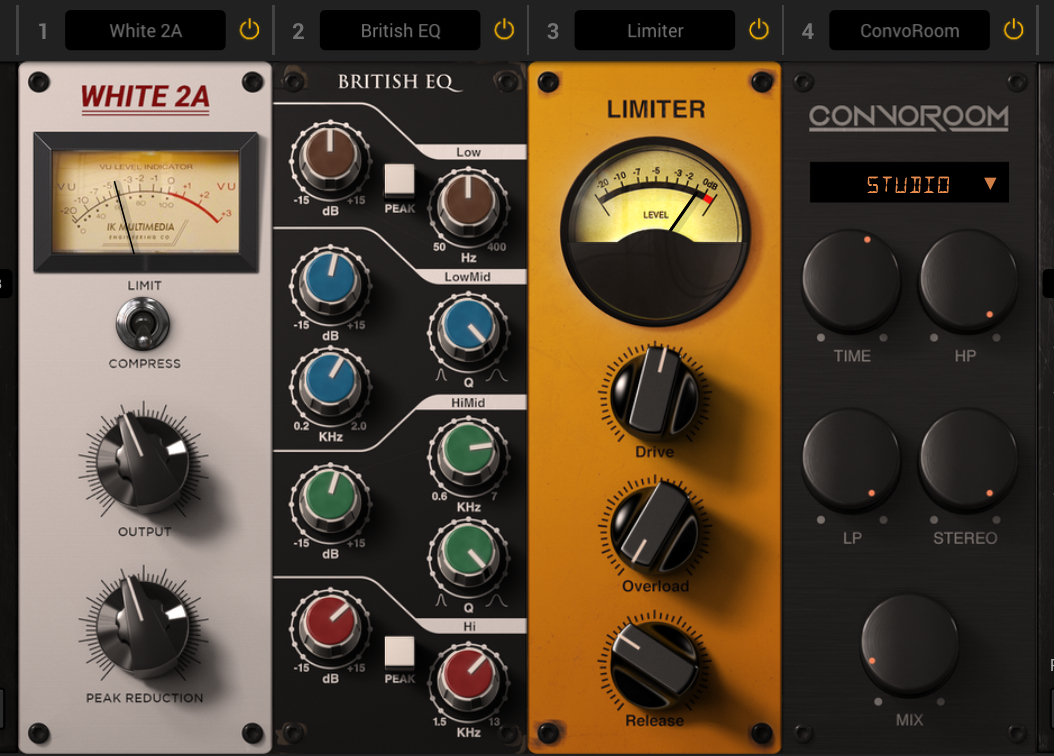Click slot number 4 label
Screen dimensions: 1054x756
click(807, 31)
